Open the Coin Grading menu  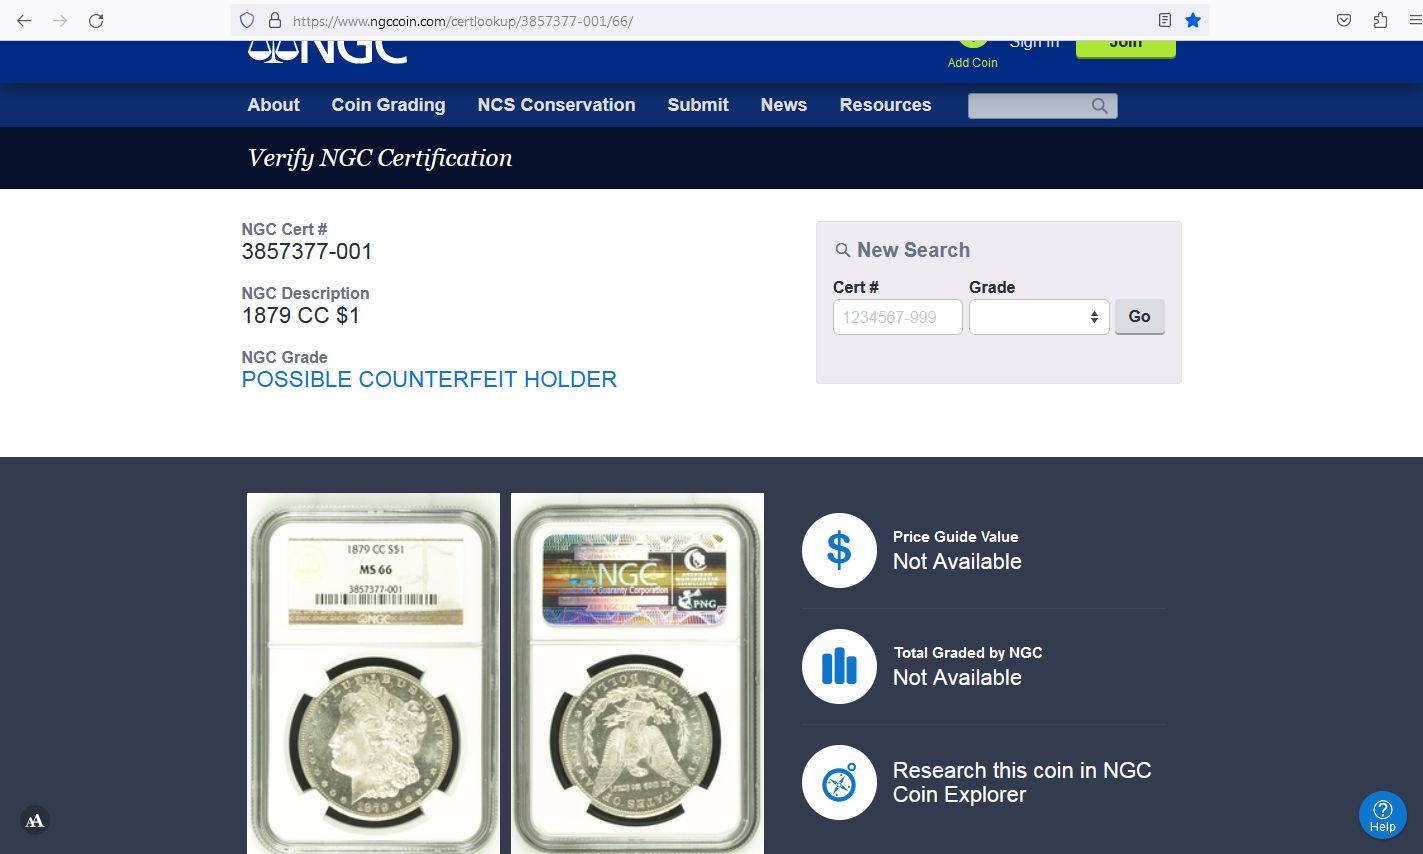388,105
